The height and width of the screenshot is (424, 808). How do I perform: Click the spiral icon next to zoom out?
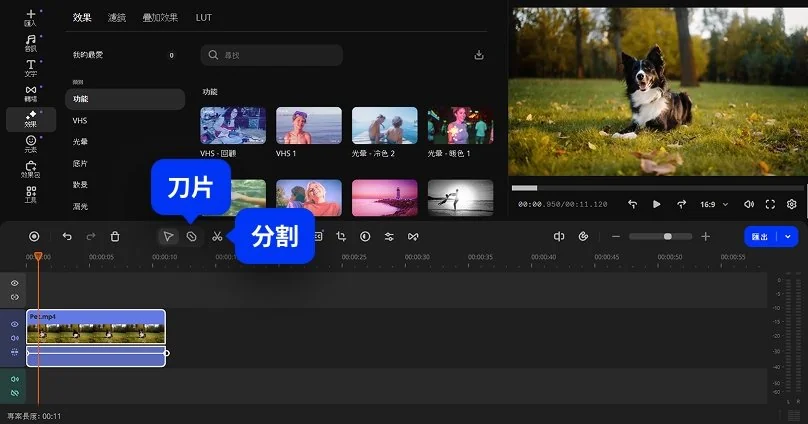(x=583, y=236)
